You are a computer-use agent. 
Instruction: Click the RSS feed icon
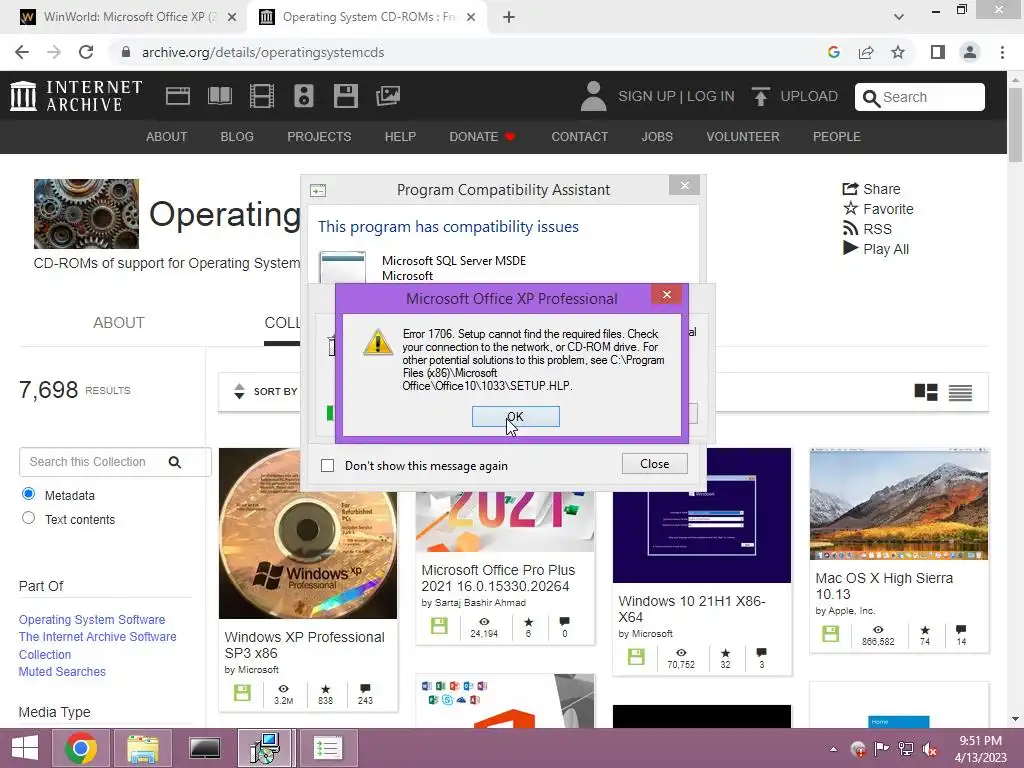click(850, 229)
